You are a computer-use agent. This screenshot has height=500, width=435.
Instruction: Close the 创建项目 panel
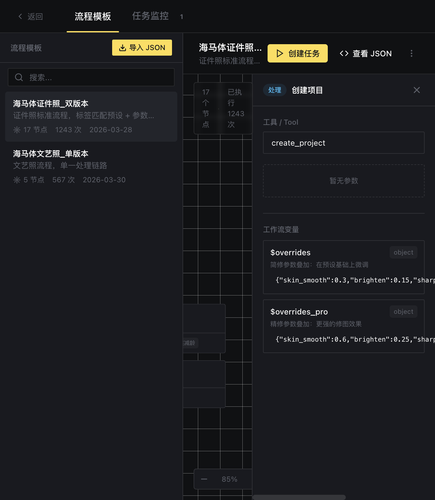(x=417, y=90)
